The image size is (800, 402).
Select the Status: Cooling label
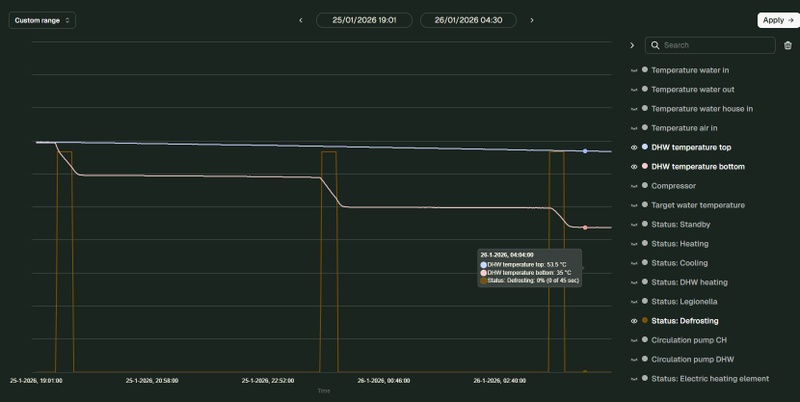tap(680, 263)
